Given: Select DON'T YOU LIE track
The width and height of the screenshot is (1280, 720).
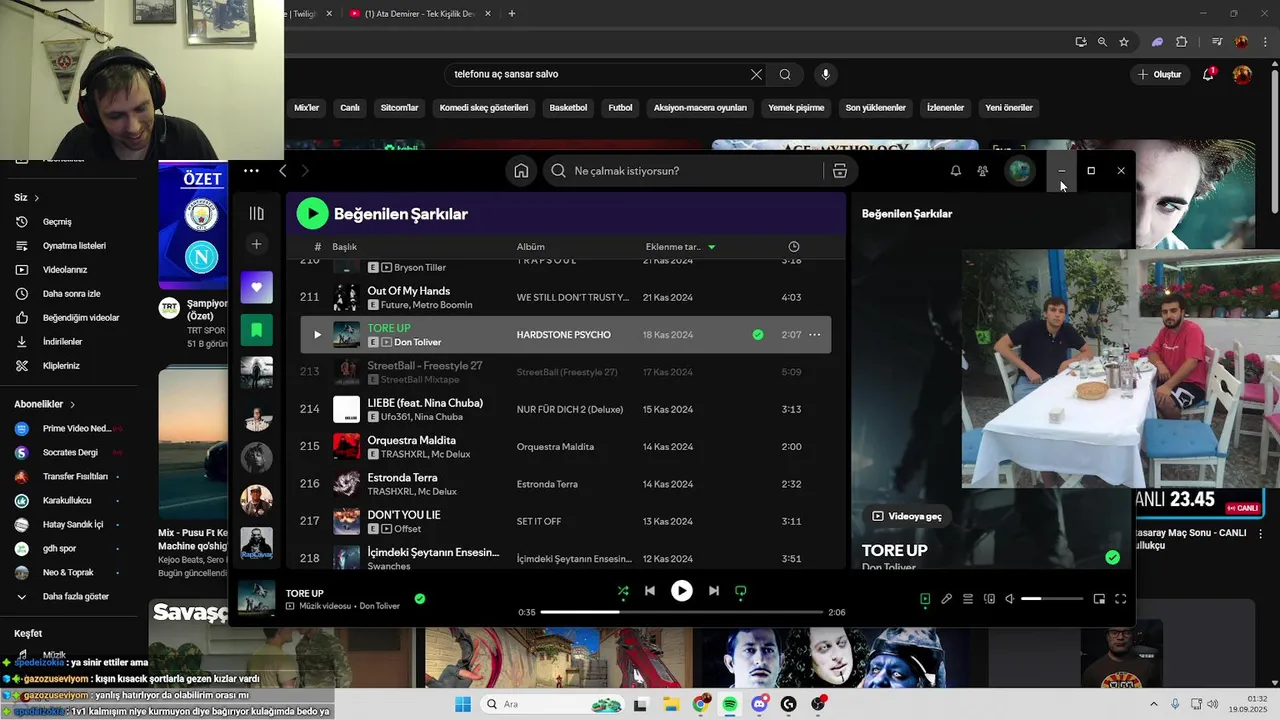Looking at the screenshot, I should pos(404,515).
